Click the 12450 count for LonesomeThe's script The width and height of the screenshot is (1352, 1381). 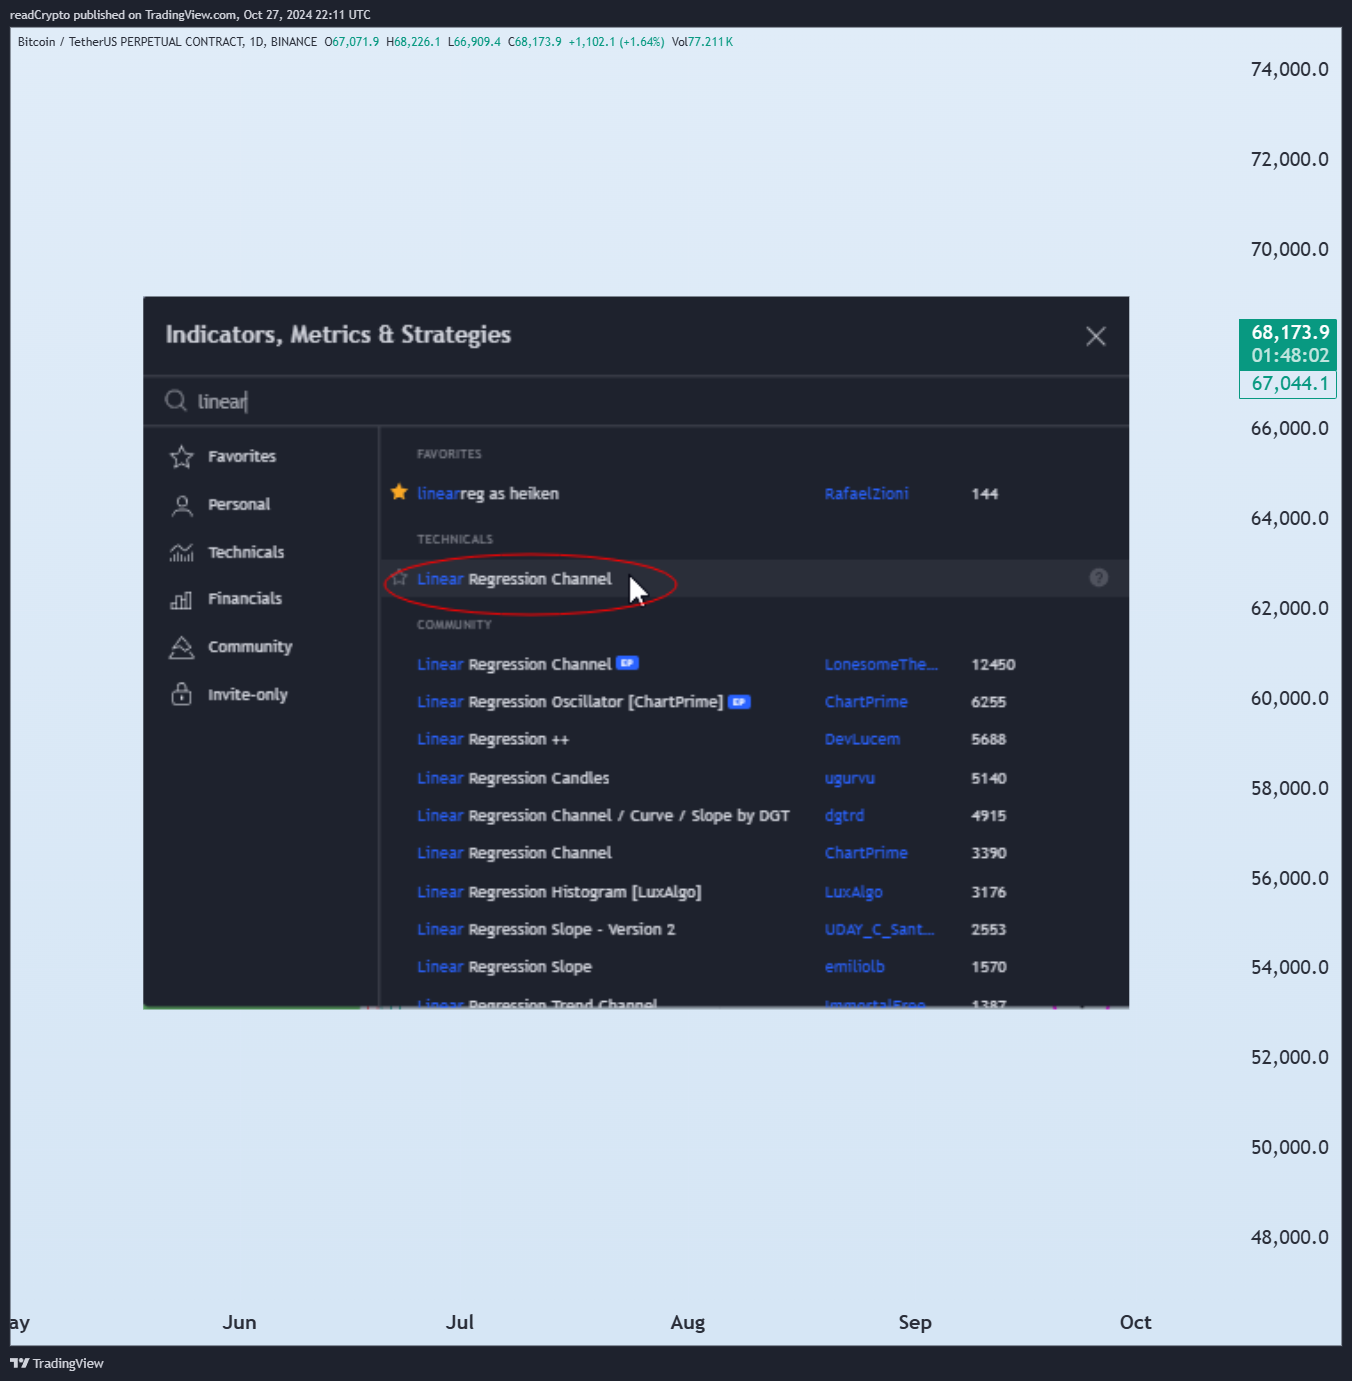pos(993,664)
